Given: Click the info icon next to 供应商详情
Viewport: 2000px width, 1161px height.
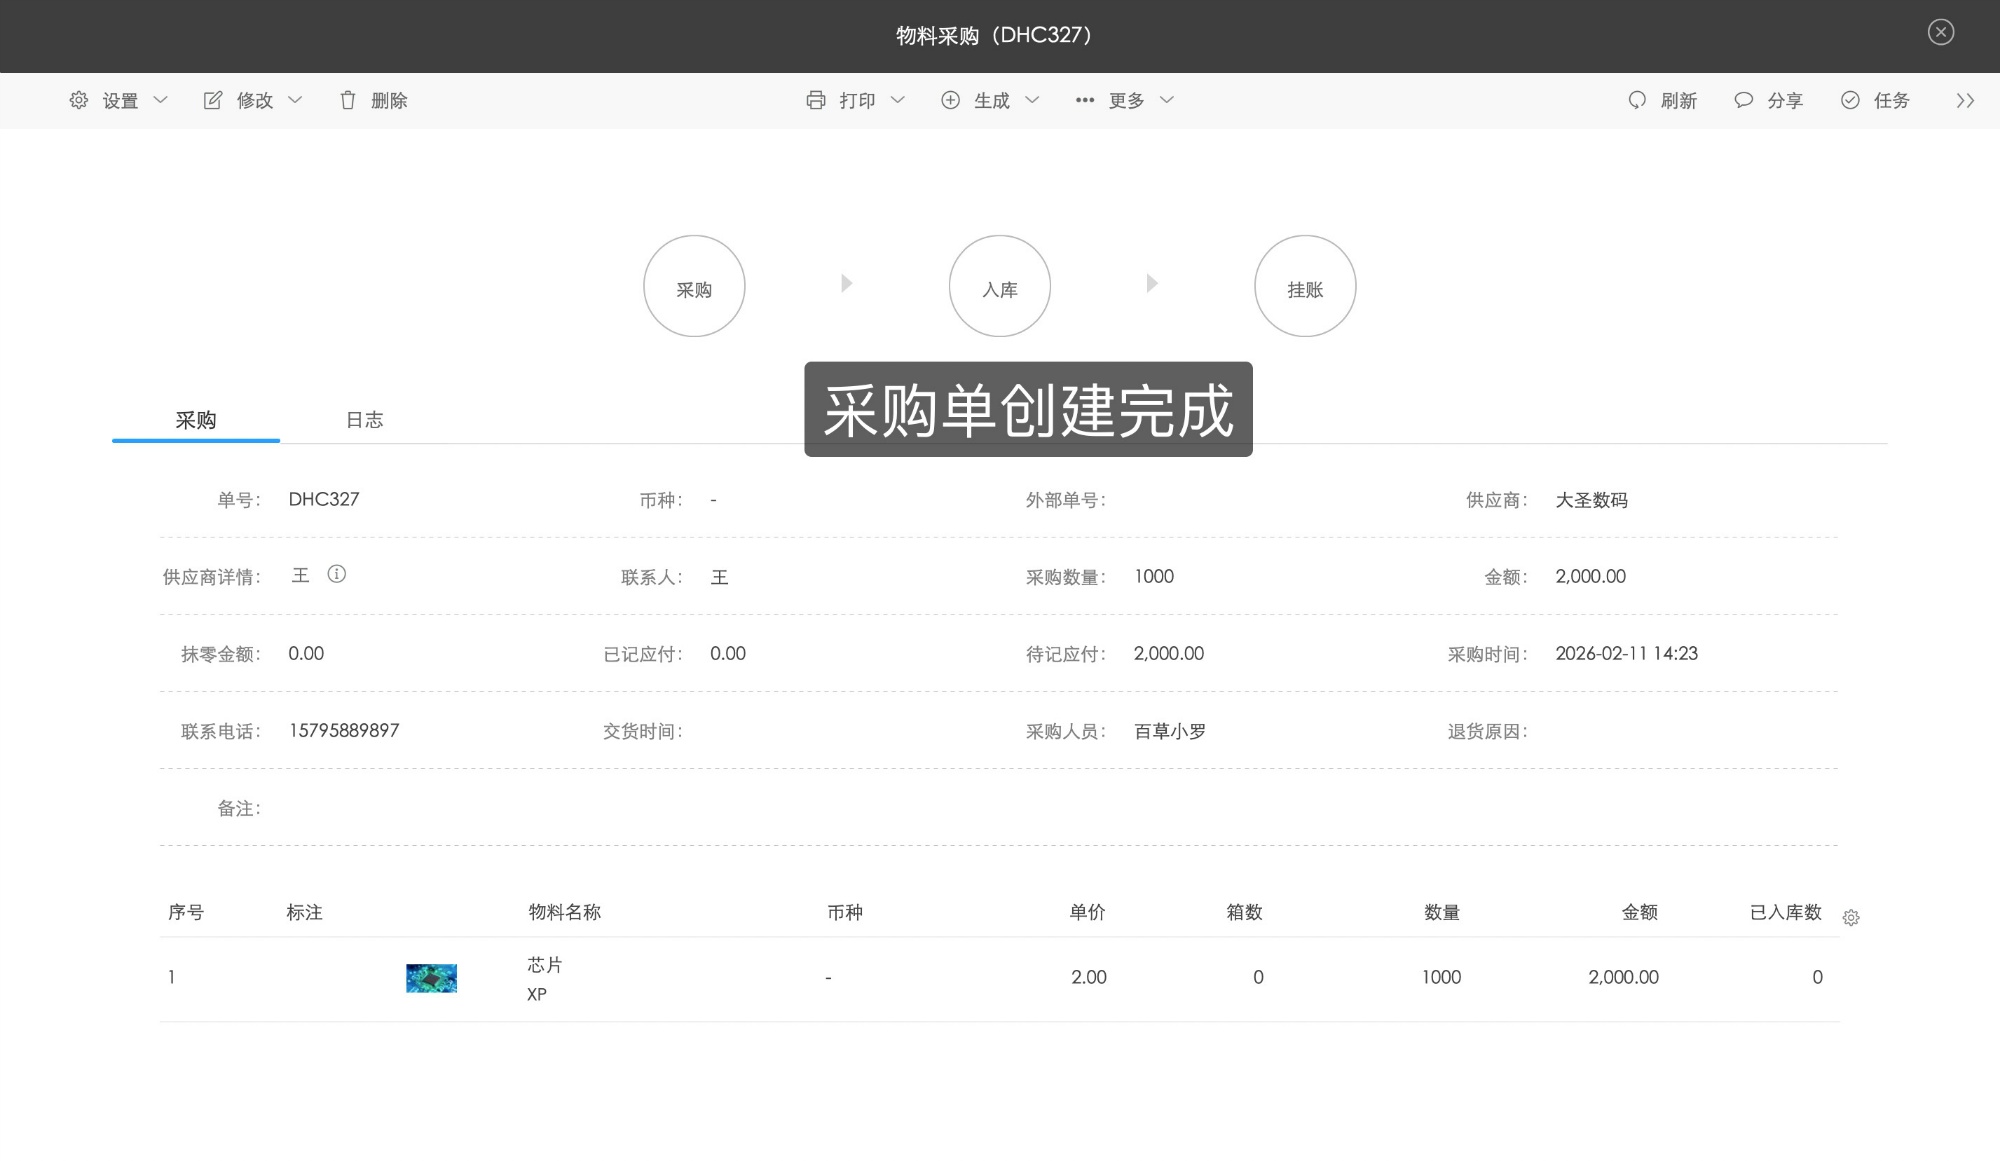Looking at the screenshot, I should point(338,575).
